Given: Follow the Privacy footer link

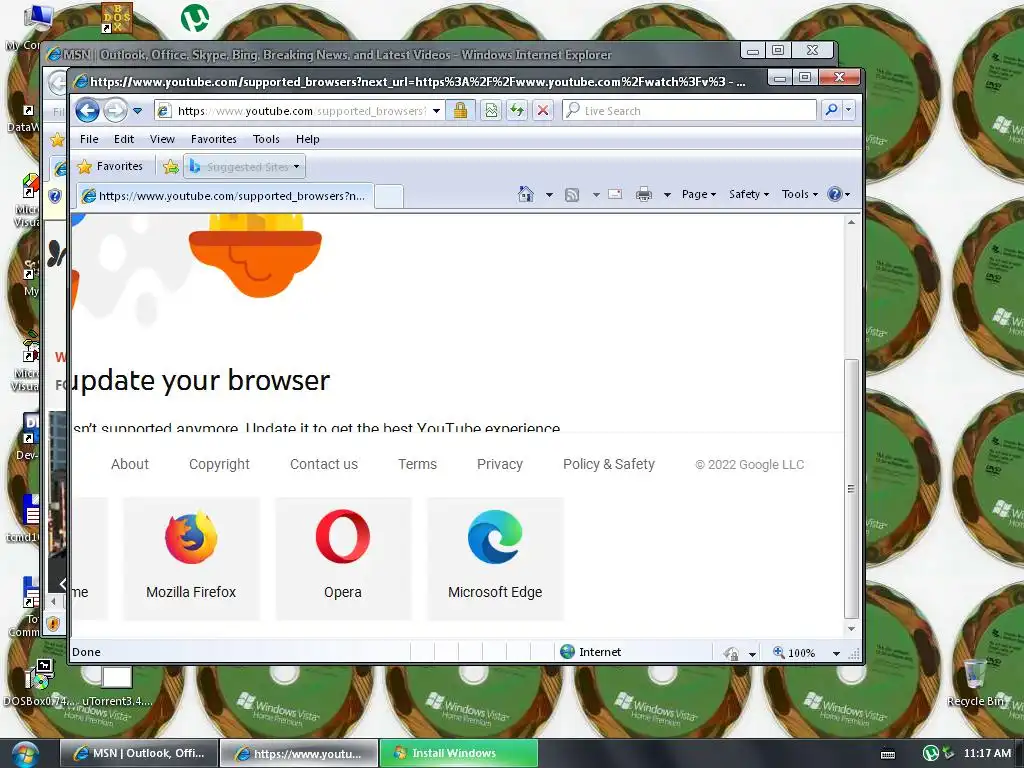Looking at the screenshot, I should pos(500,464).
